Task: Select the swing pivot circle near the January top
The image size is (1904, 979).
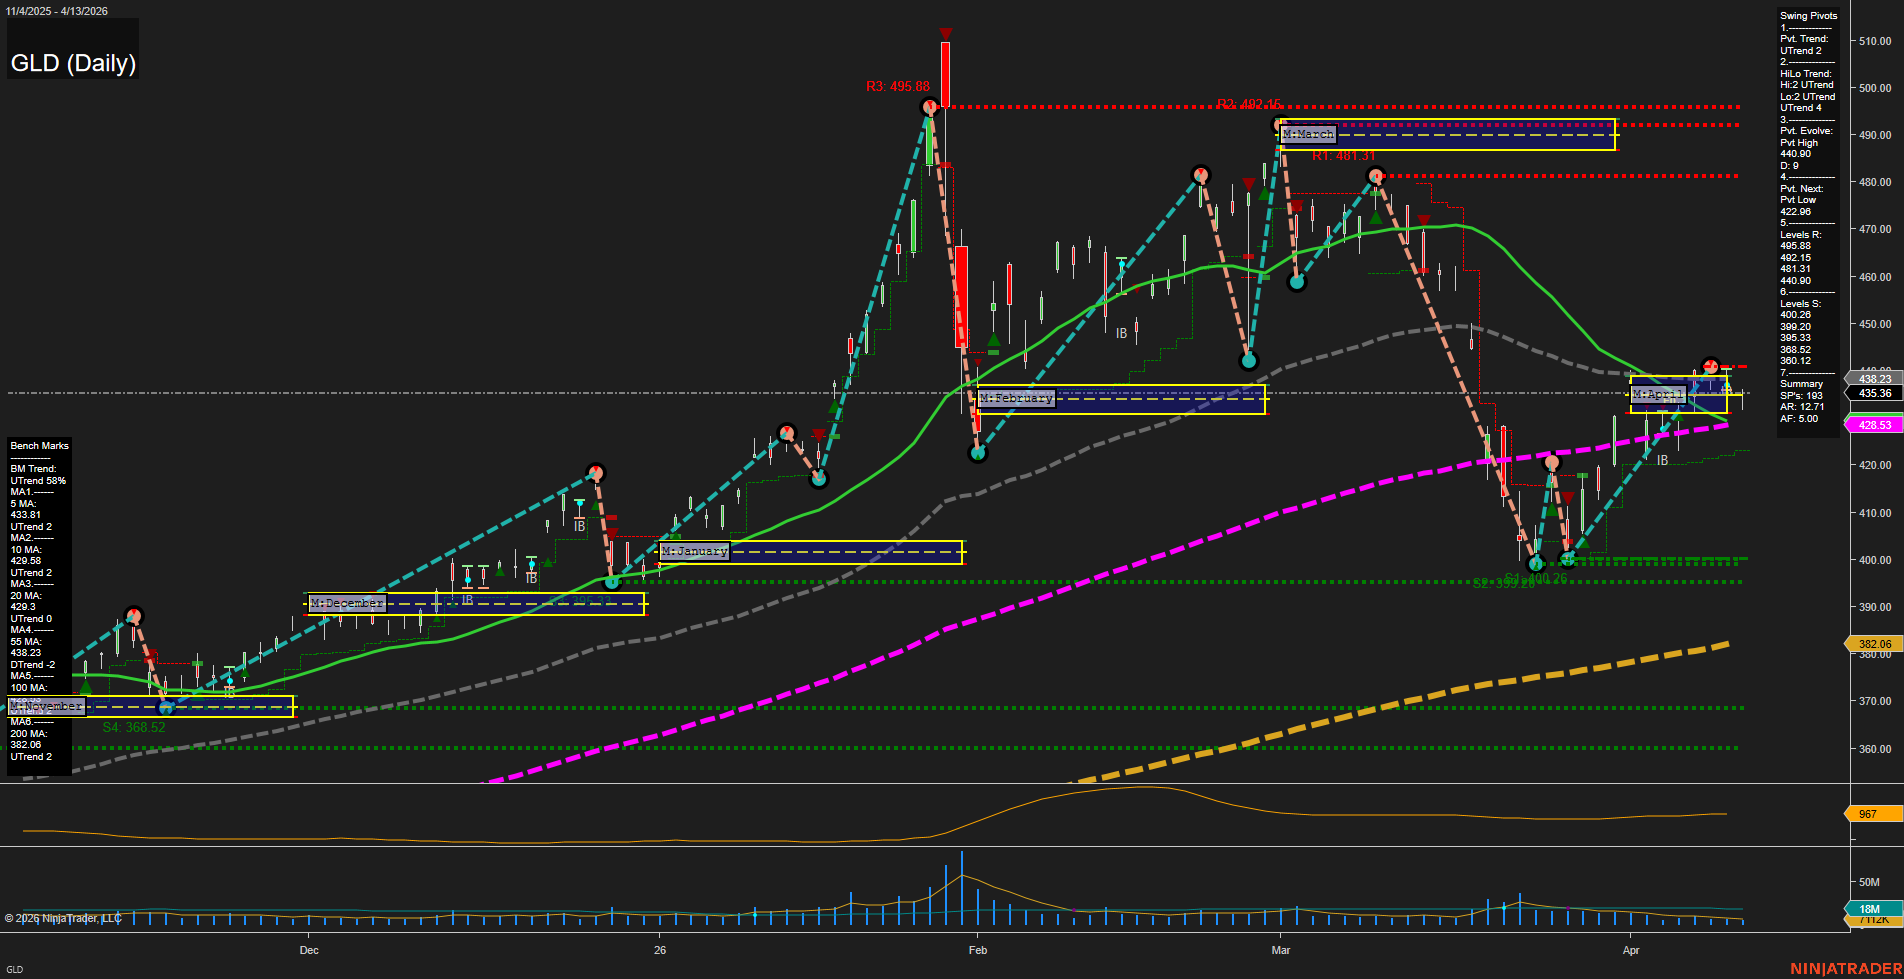Action: point(597,470)
